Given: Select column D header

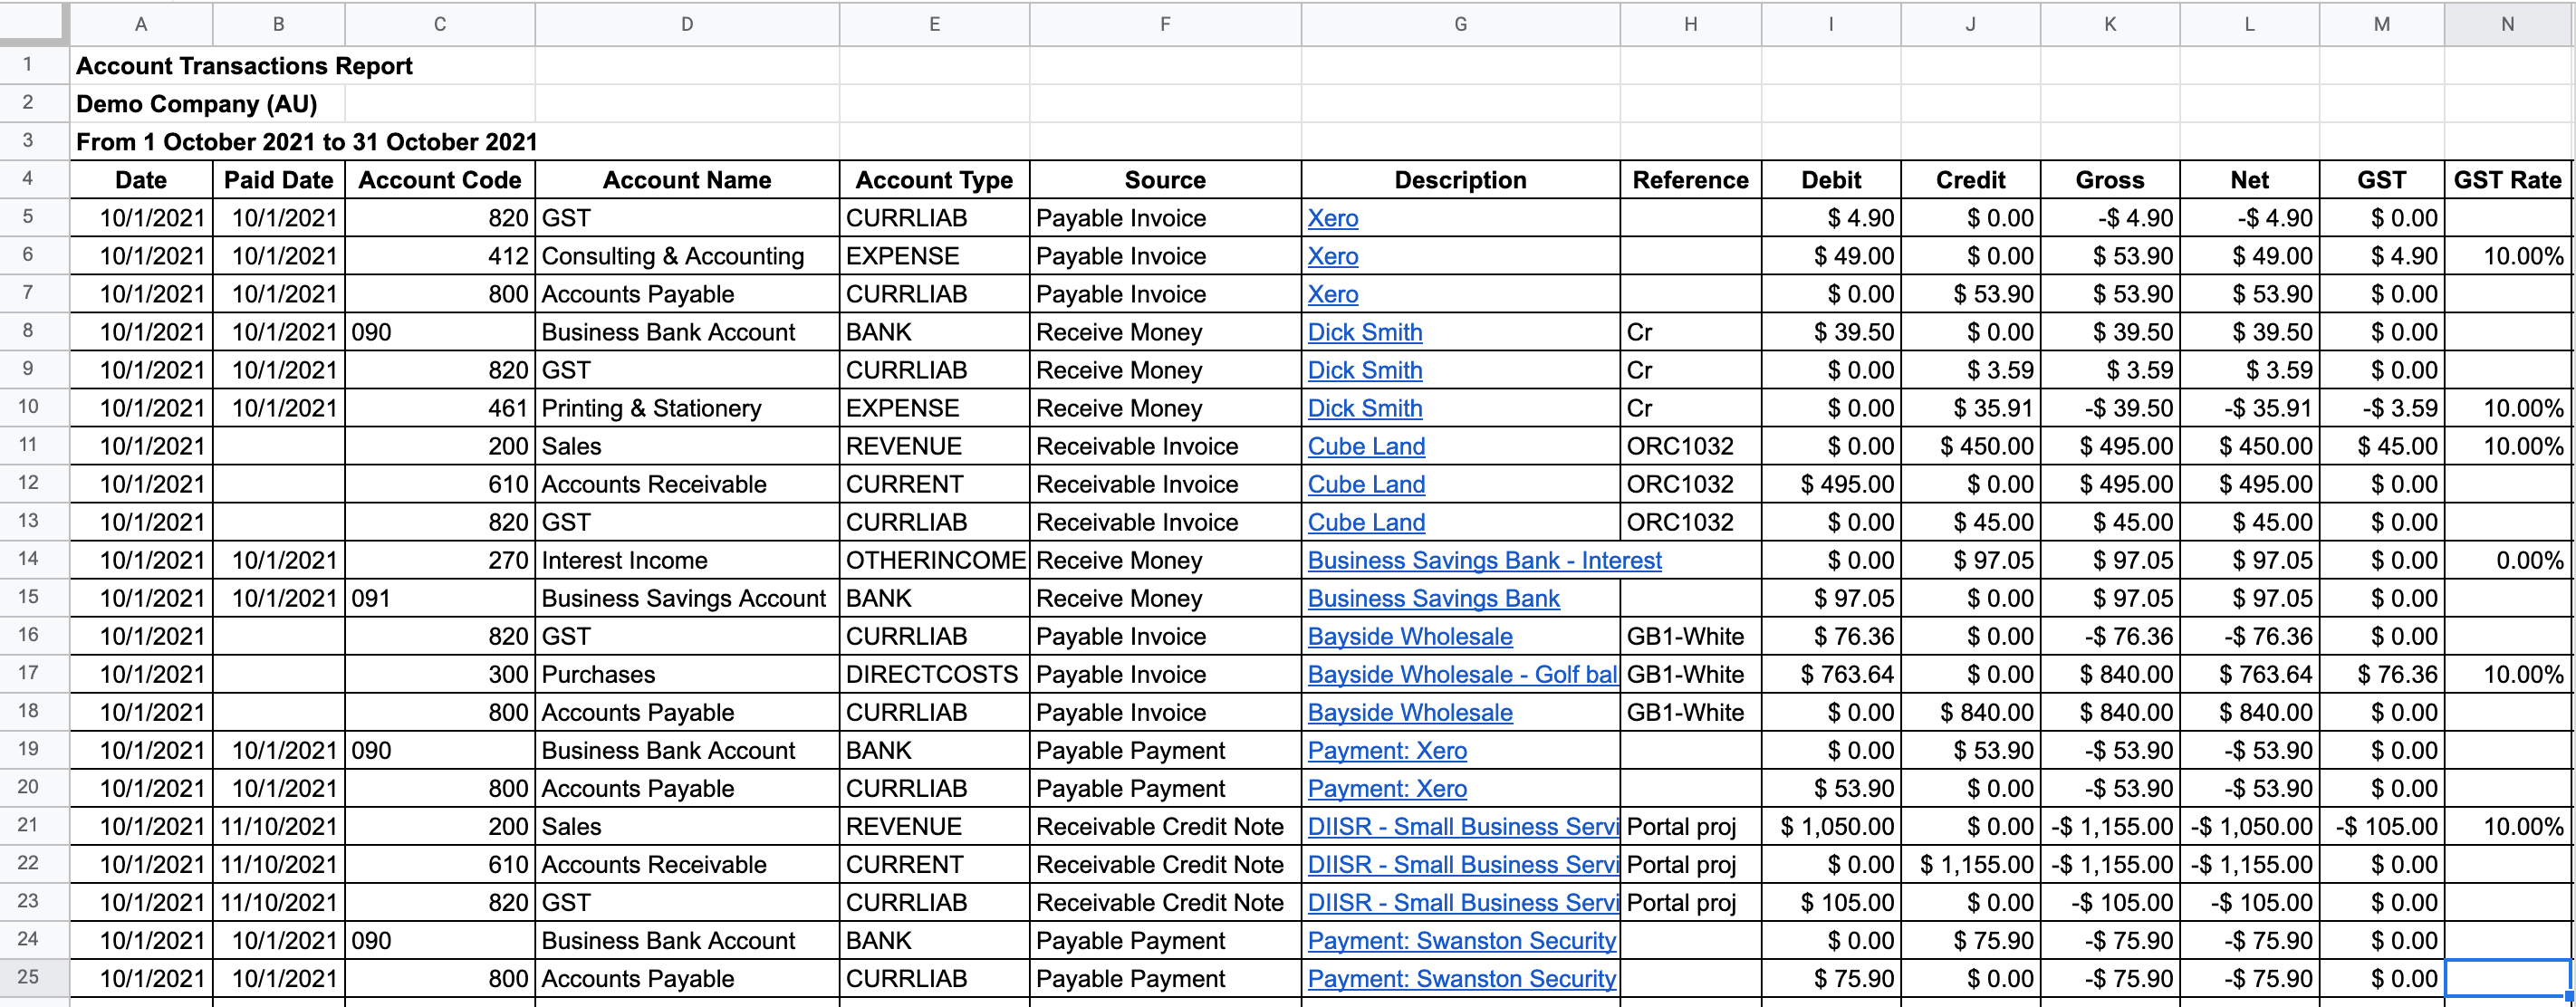Looking at the screenshot, I should click(x=687, y=24).
